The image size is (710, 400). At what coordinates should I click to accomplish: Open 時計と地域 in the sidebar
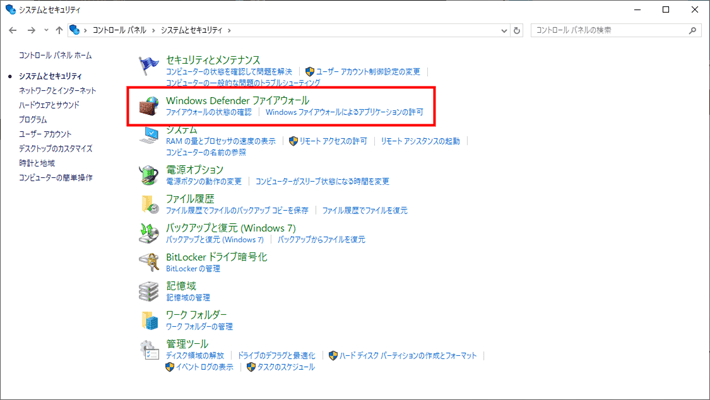37,163
